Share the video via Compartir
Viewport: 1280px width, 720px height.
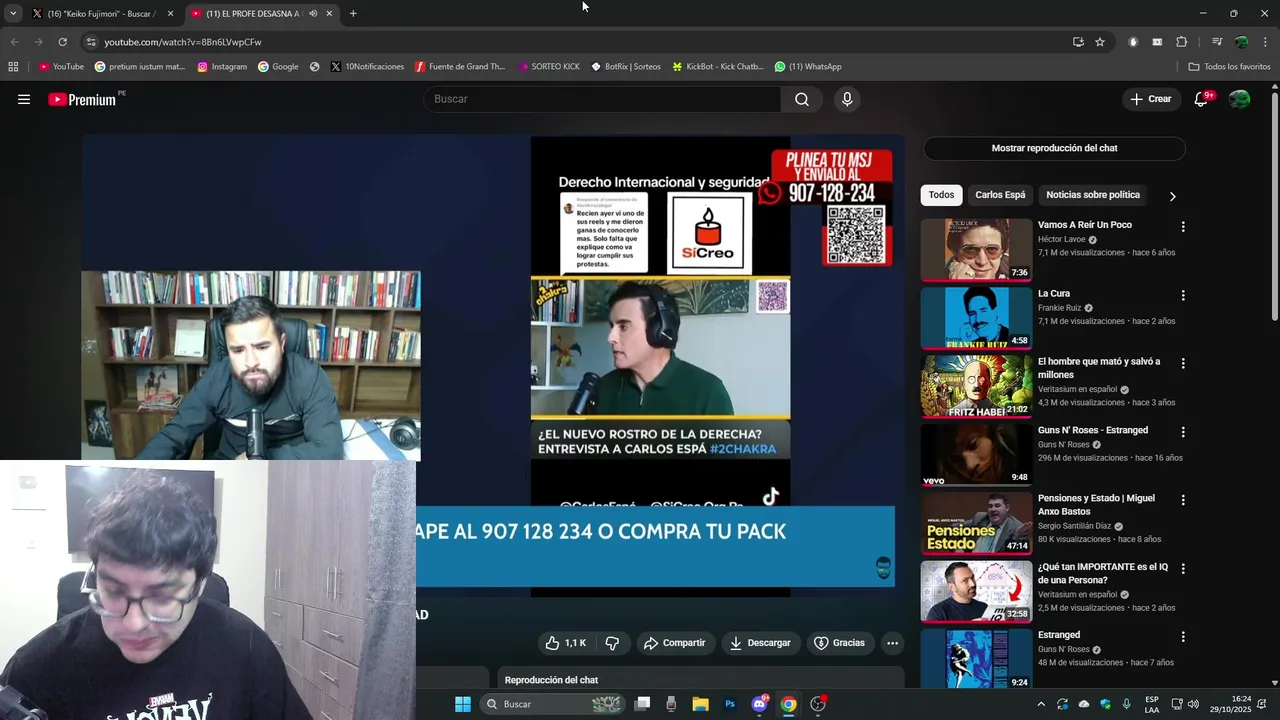tap(675, 643)
